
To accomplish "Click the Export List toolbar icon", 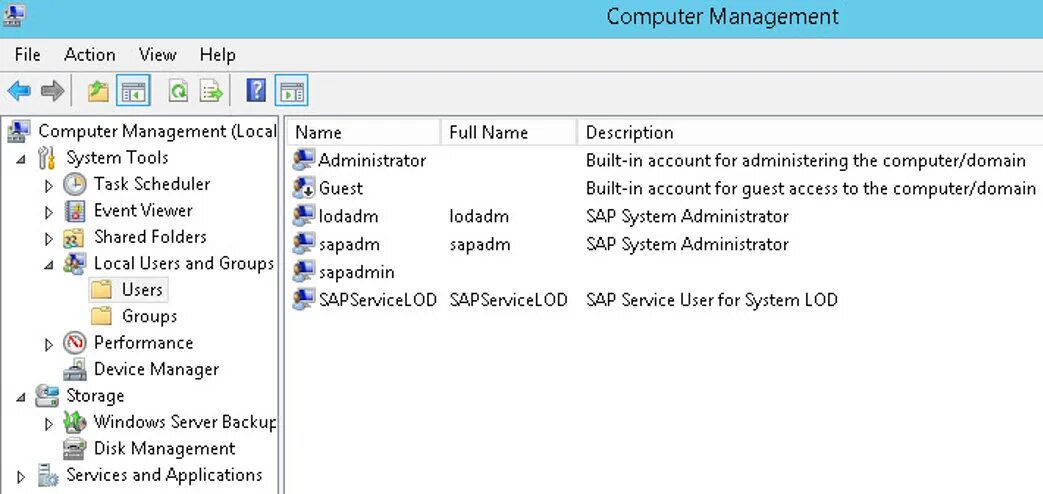I will (x=211, y=91).
